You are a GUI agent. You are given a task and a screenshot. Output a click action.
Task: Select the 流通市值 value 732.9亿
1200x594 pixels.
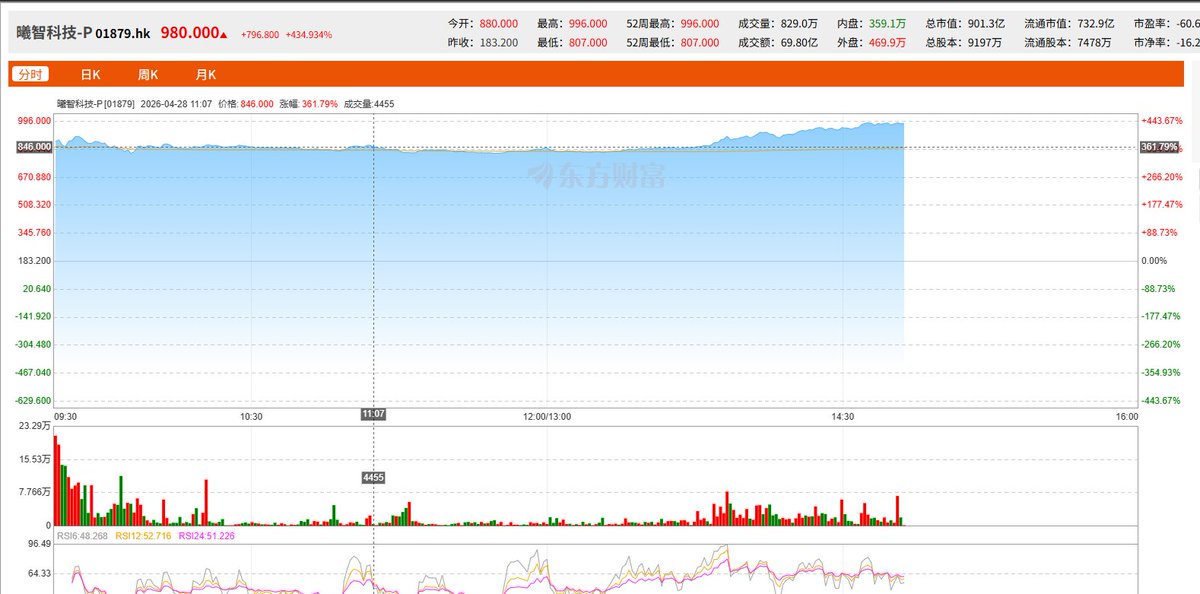pos(1097,23)
